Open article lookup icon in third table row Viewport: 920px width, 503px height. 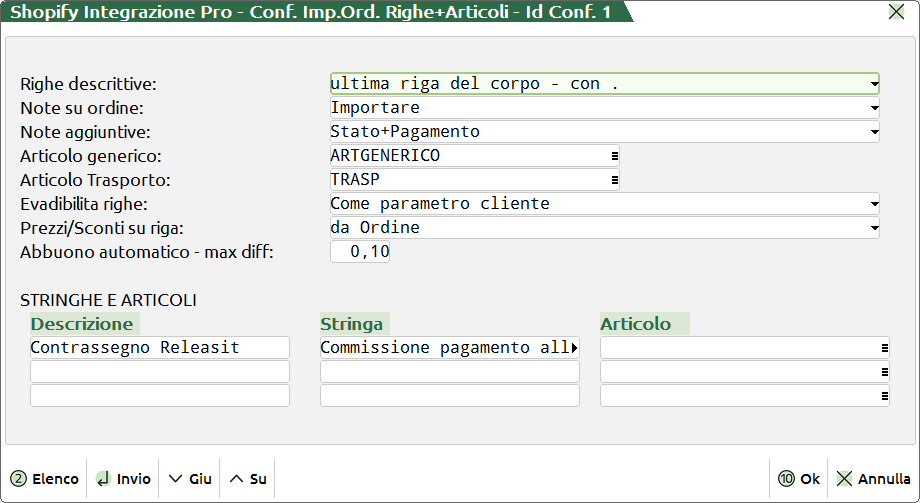coord(885,396)
